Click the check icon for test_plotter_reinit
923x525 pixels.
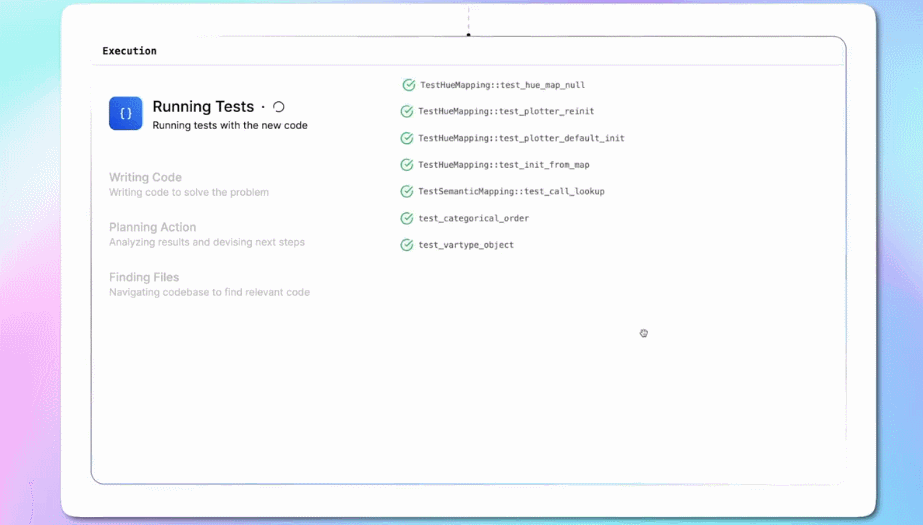407,111
